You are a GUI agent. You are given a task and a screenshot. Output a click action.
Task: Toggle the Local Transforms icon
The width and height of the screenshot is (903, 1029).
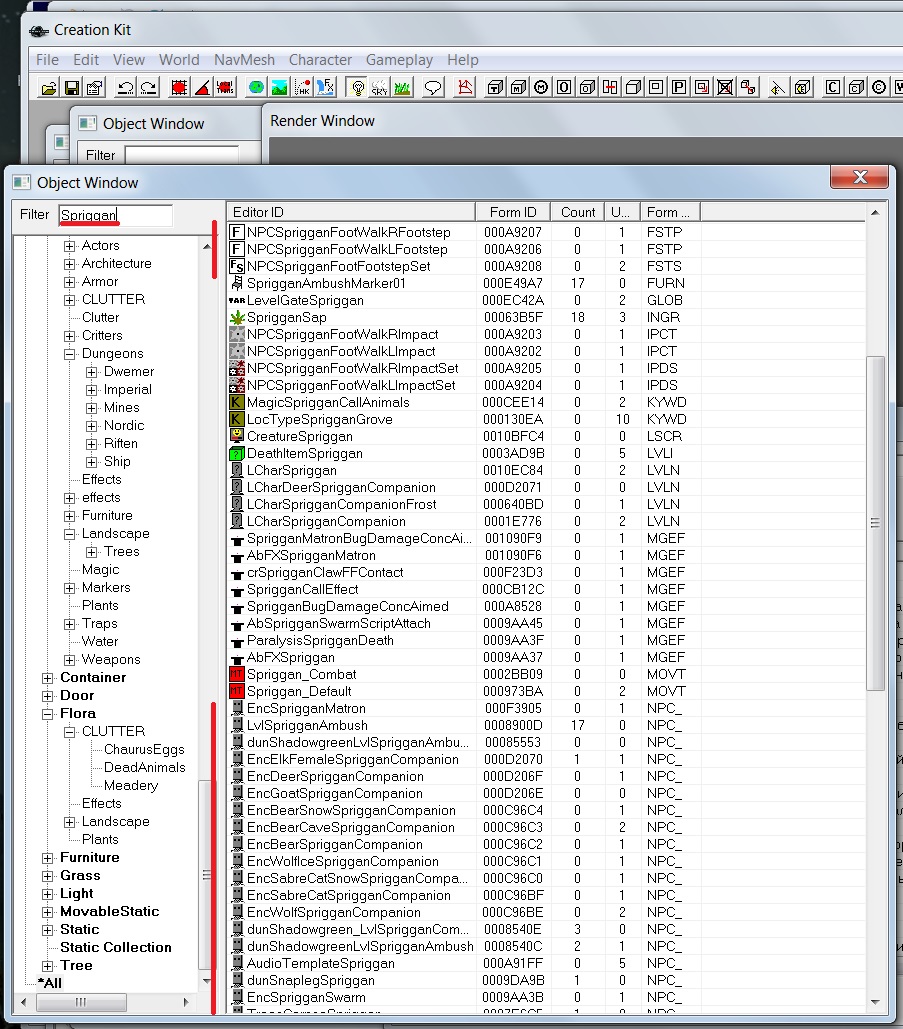pos(225,87)
